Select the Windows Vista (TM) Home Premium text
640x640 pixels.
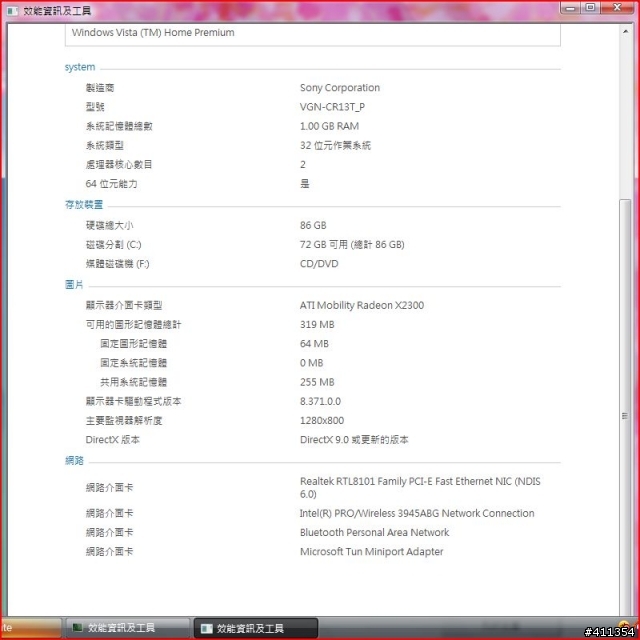tap(153, 33)
